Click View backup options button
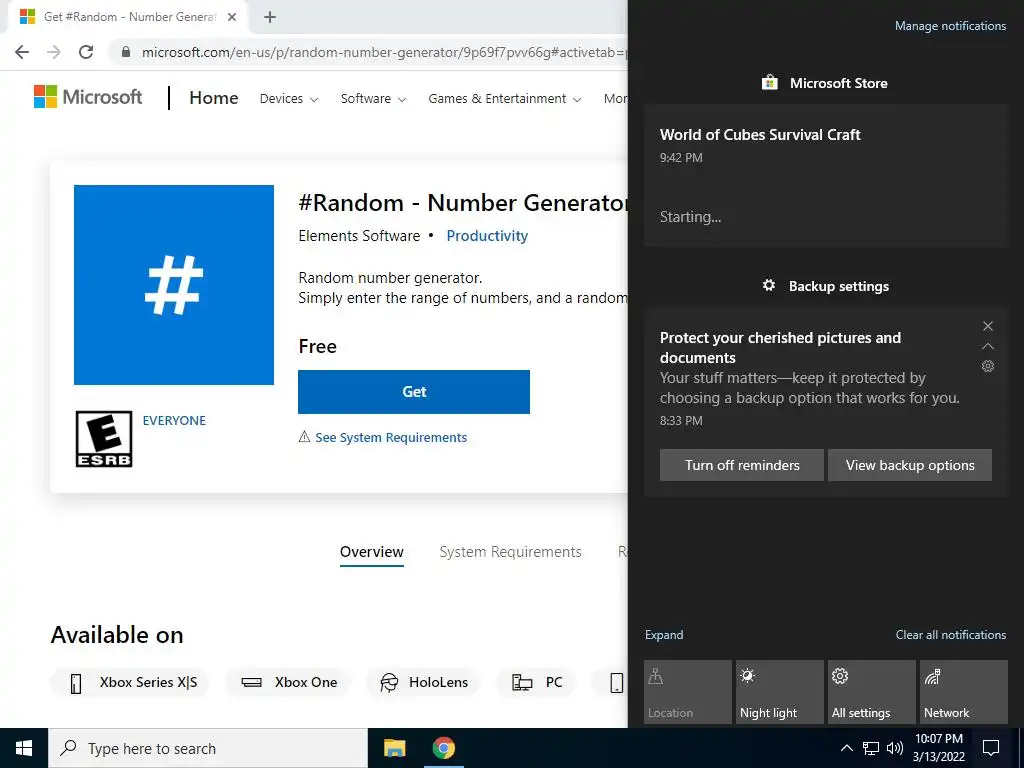Image resolution: width=1024 pixels, height=768 pixels. click(x=910, y=465)
